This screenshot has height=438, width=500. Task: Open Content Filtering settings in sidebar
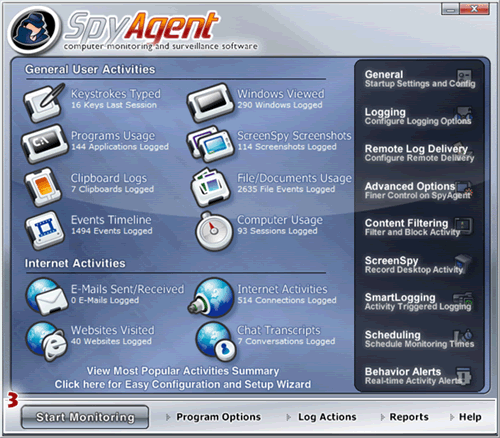pos(419,227)
